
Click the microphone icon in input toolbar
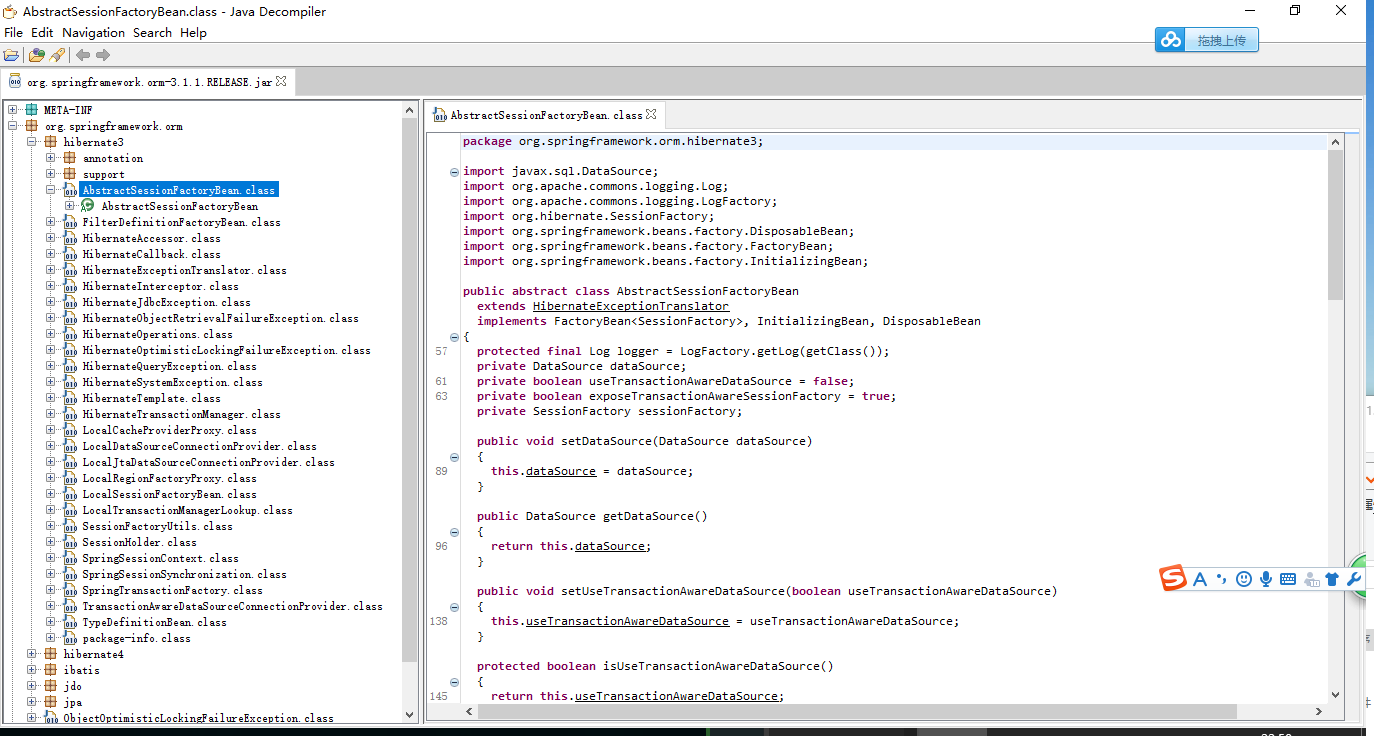tap(1265, 579)
